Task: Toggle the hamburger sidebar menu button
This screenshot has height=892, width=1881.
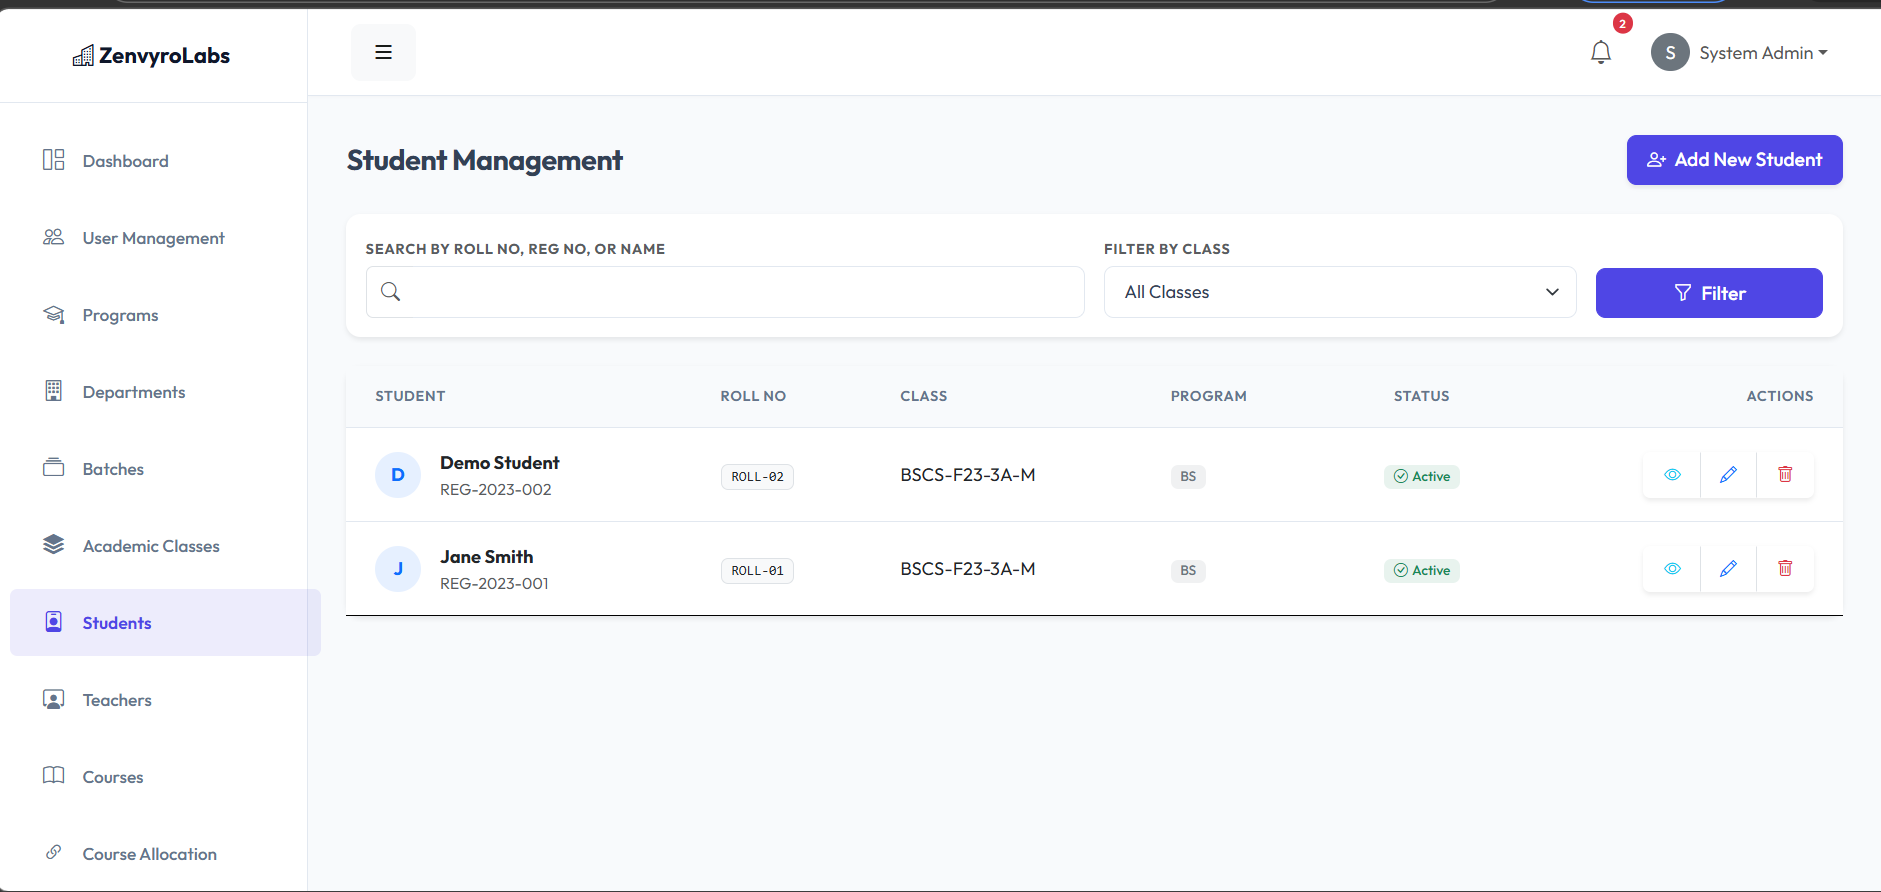Action: (383, 52)
